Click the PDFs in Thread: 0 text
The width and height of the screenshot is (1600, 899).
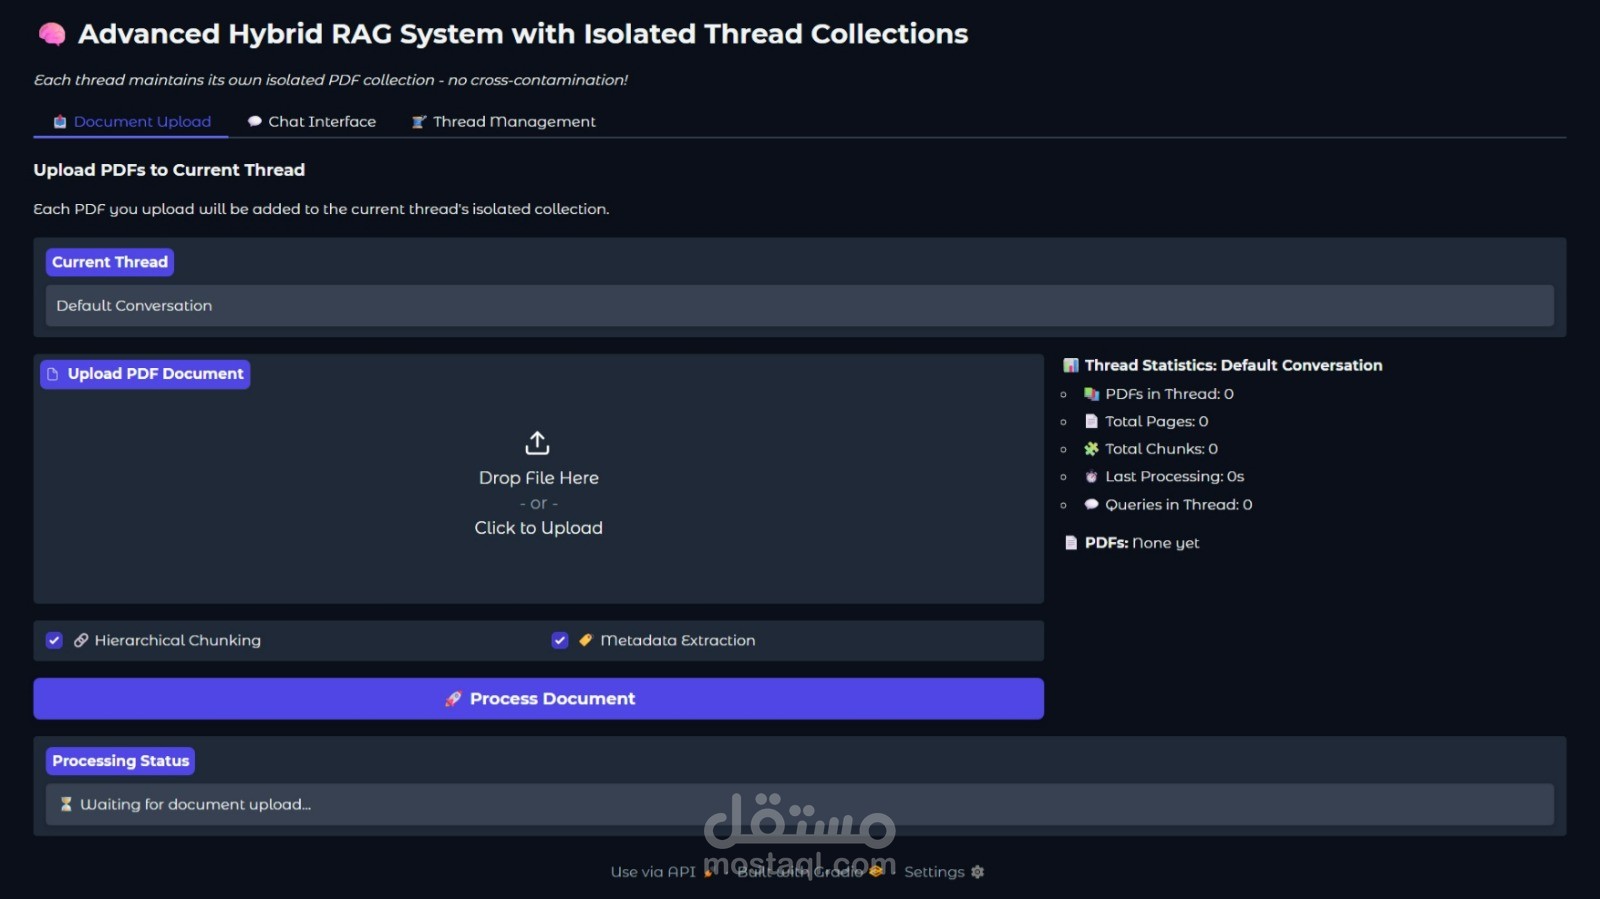1169,394
